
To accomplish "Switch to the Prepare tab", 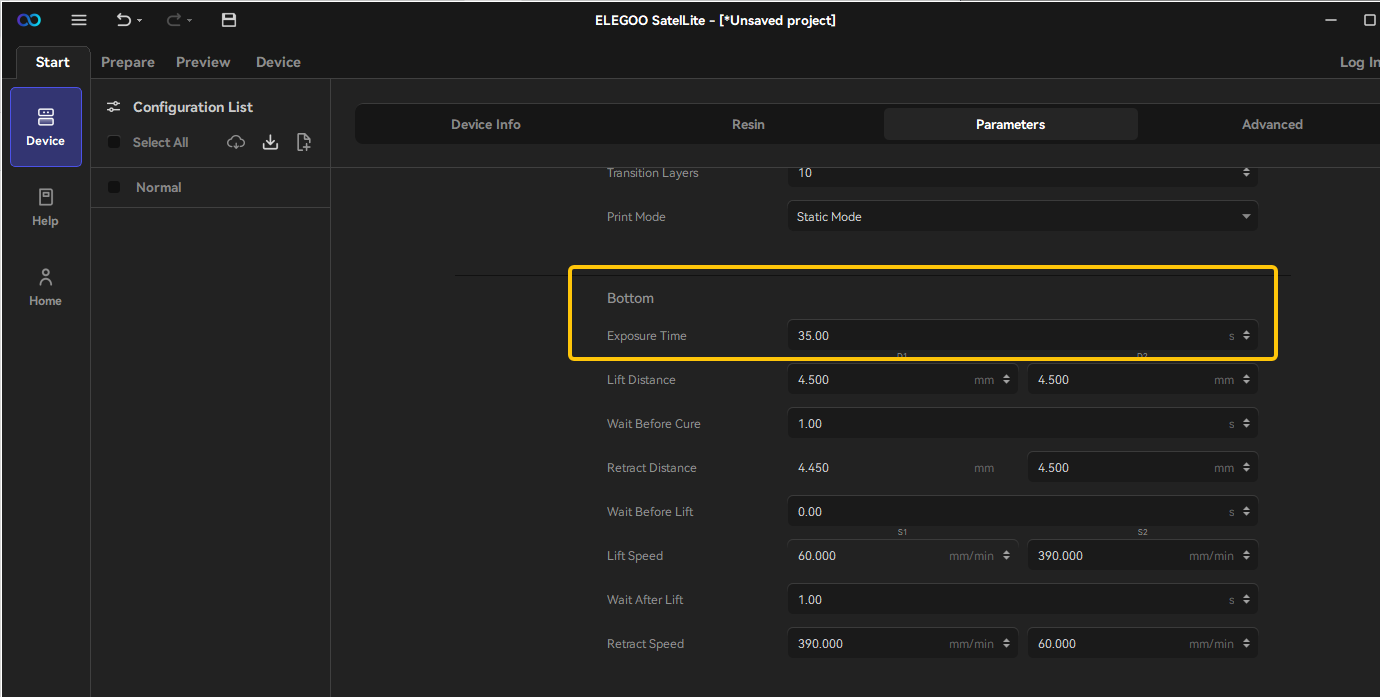I will click(x=128, y=62).
